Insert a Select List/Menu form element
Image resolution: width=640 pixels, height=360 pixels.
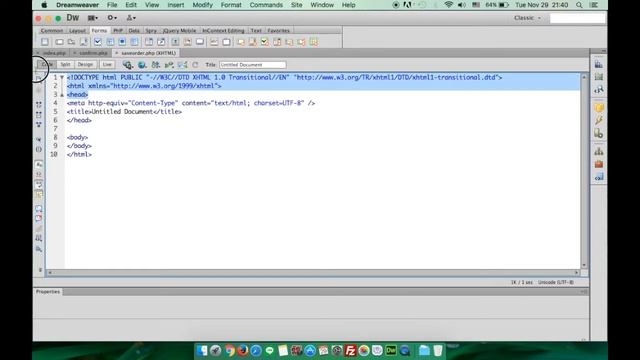(x=149, y=42)
